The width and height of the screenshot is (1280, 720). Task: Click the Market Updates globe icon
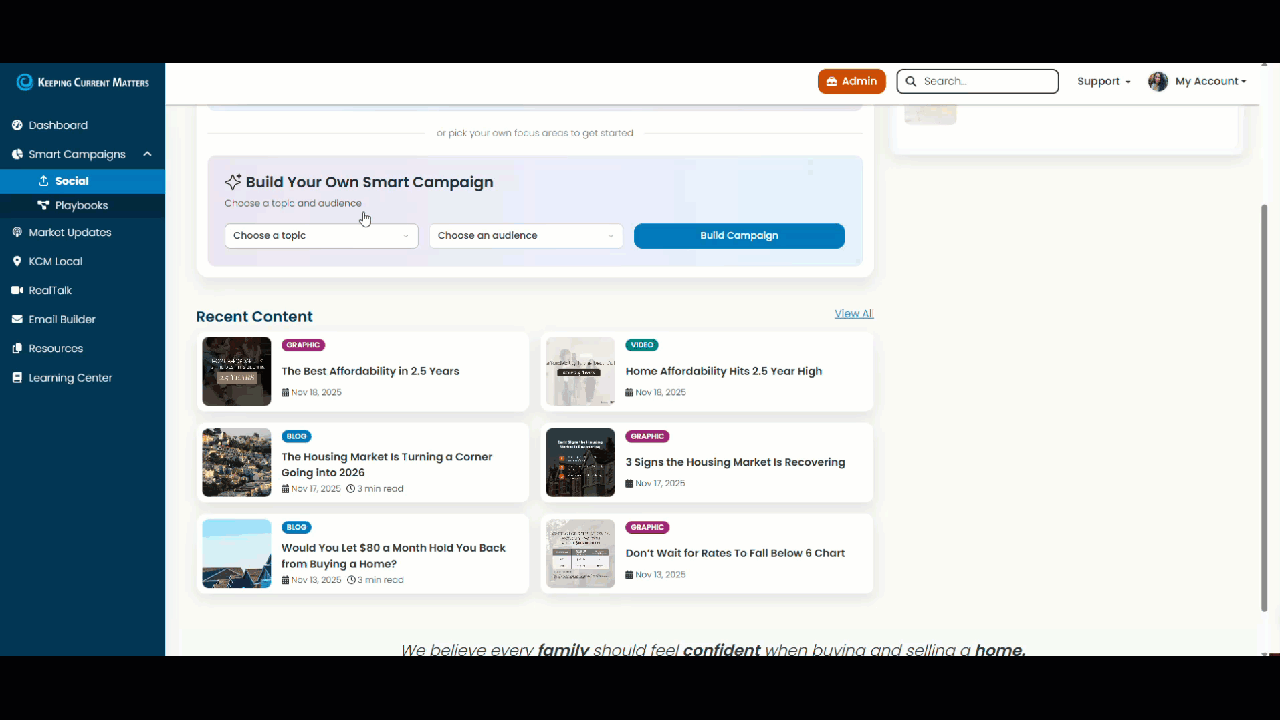point(17,232)
